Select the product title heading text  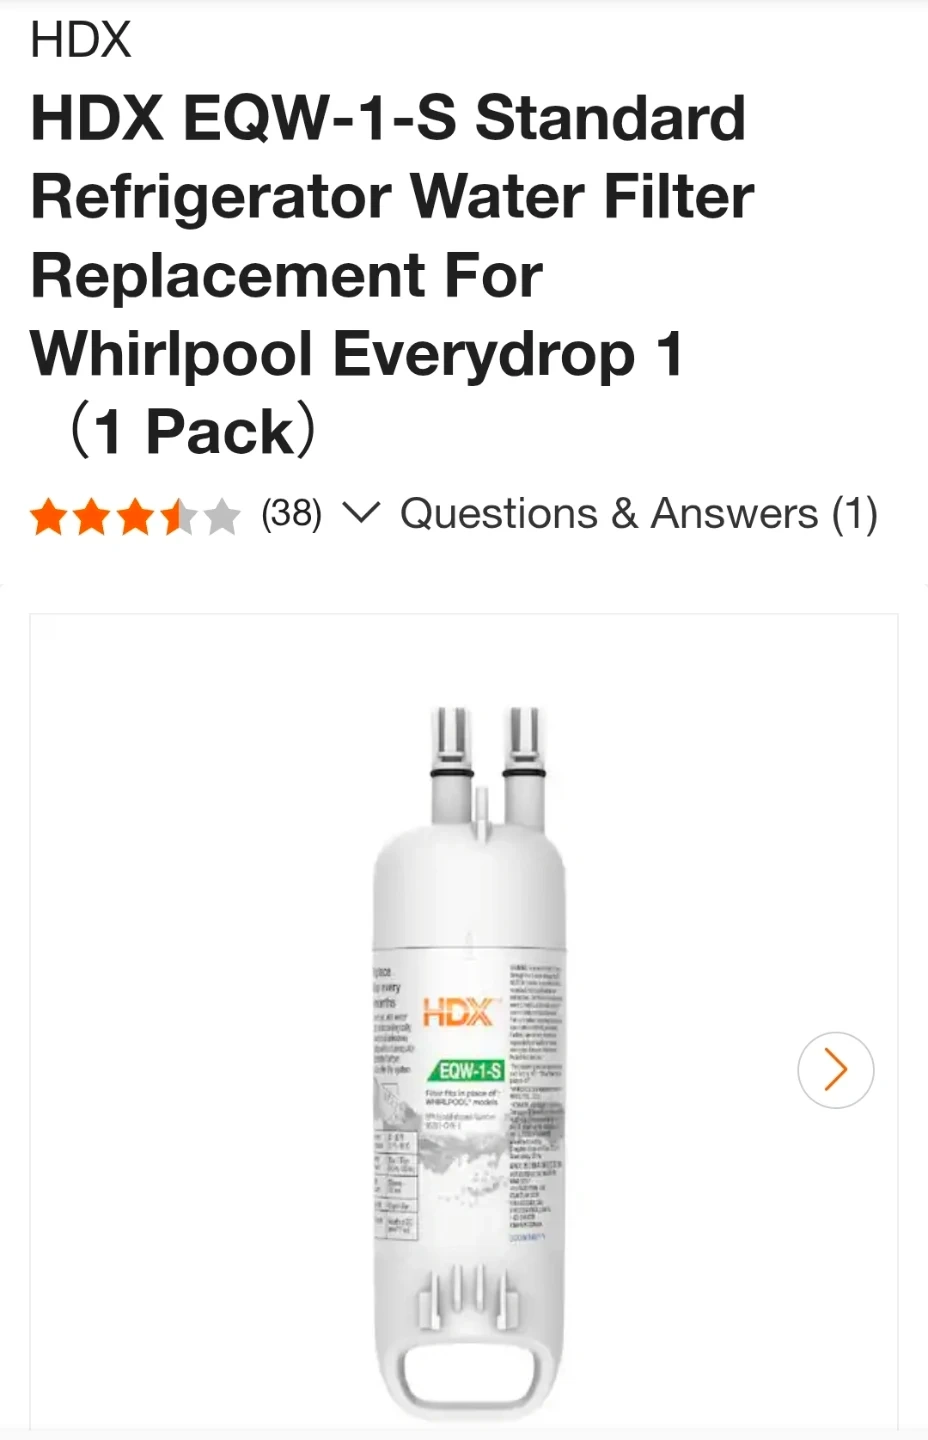tap(392, 275)
